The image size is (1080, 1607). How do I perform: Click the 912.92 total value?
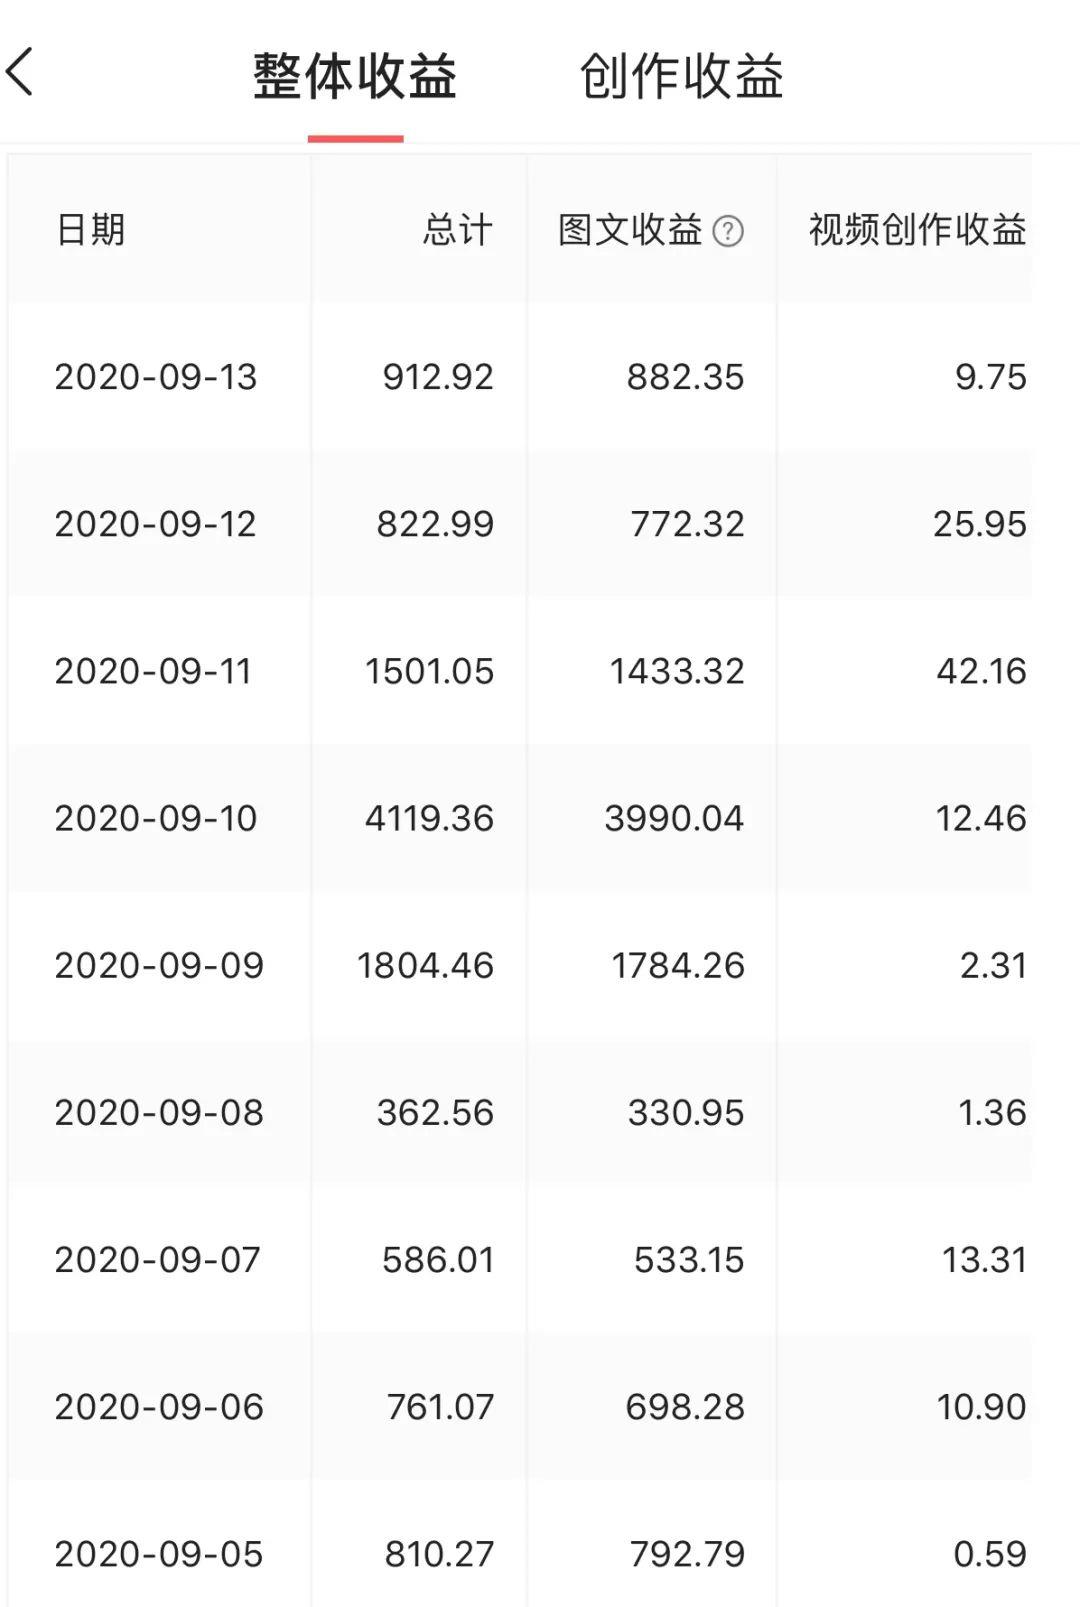[438, 377]
